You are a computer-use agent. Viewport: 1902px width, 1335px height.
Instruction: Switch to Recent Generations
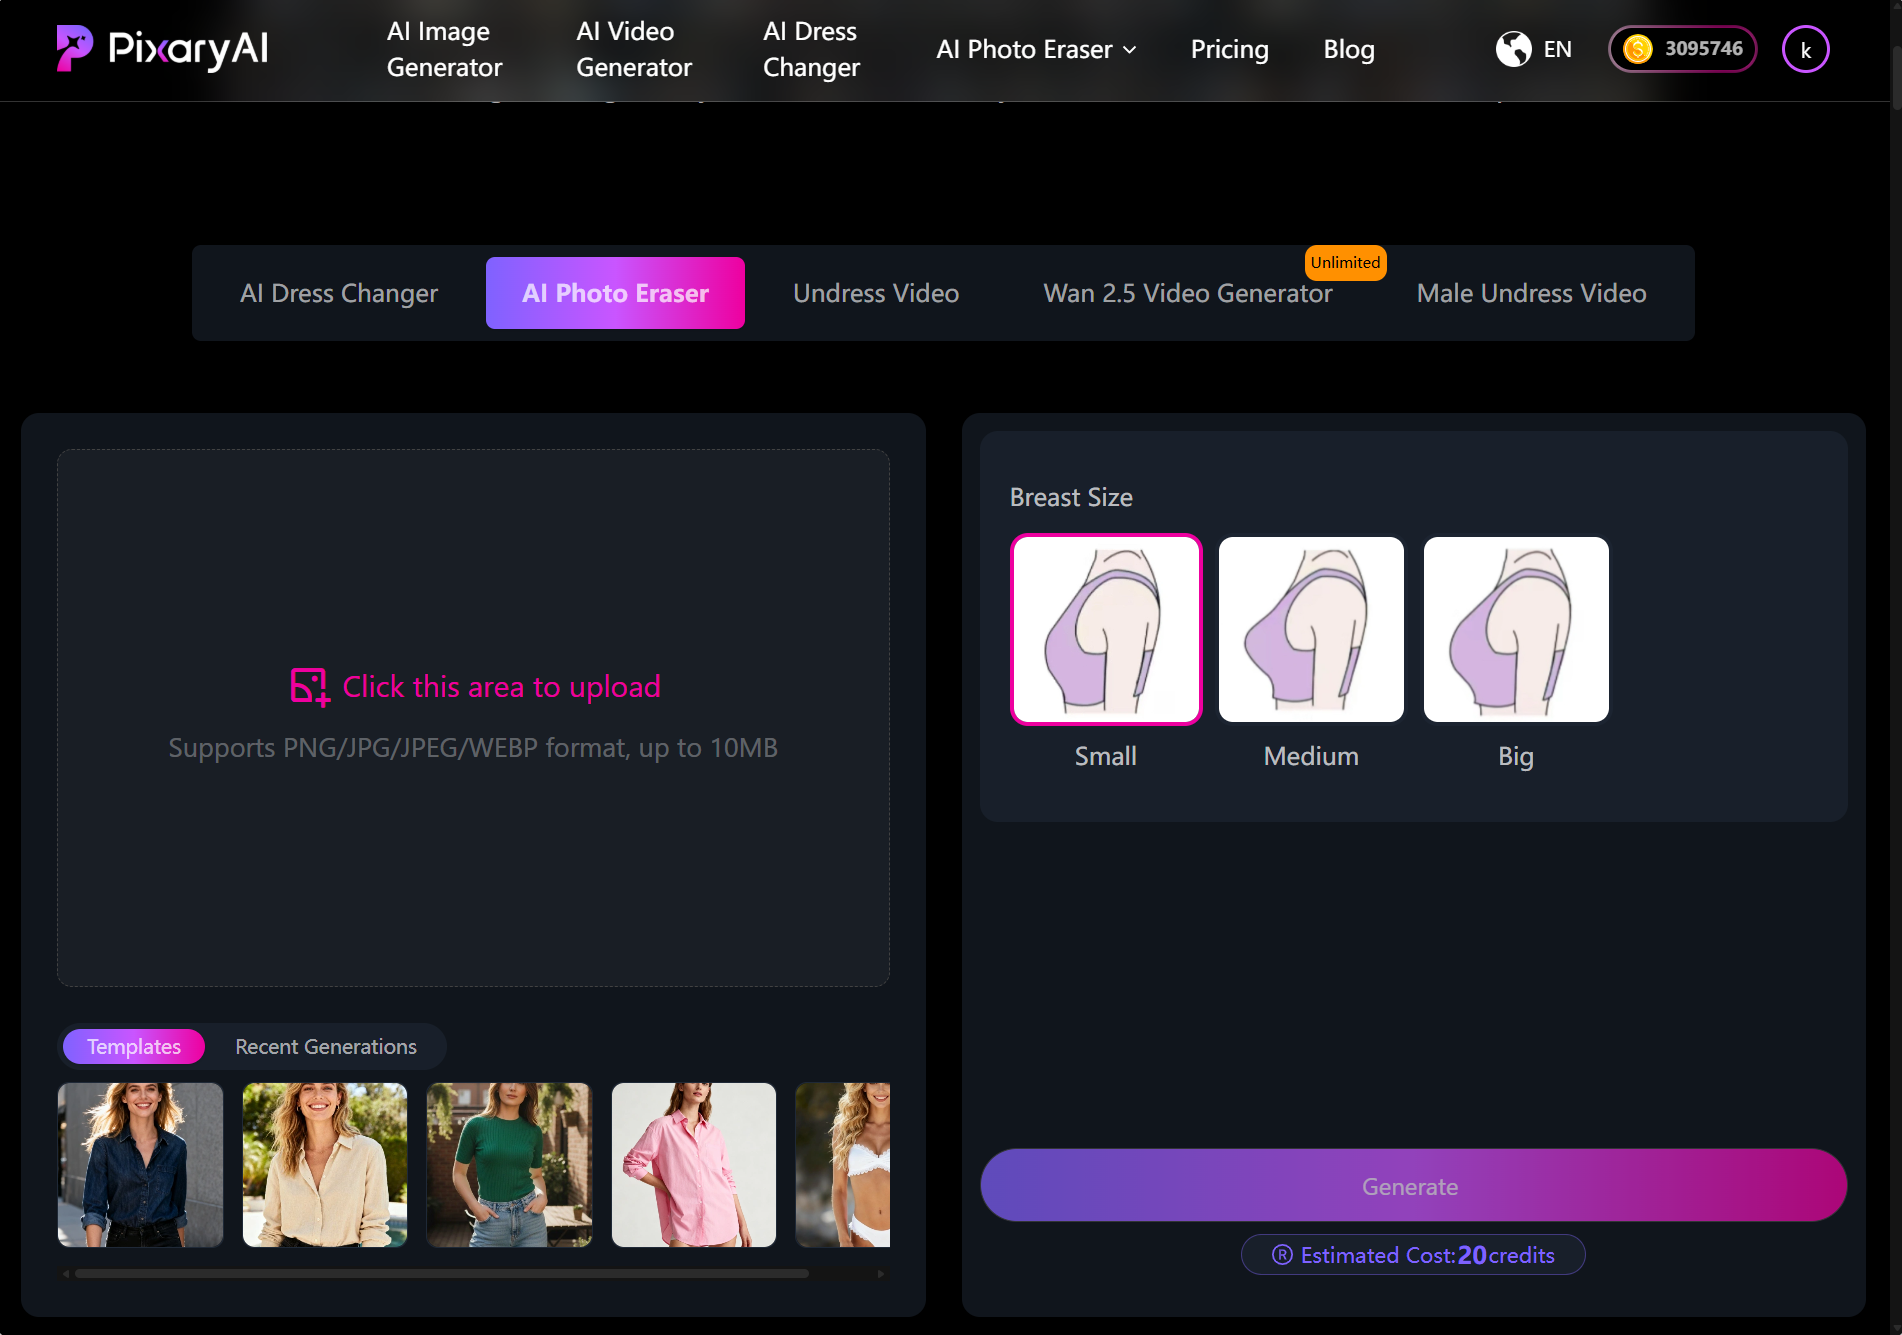326,1047
